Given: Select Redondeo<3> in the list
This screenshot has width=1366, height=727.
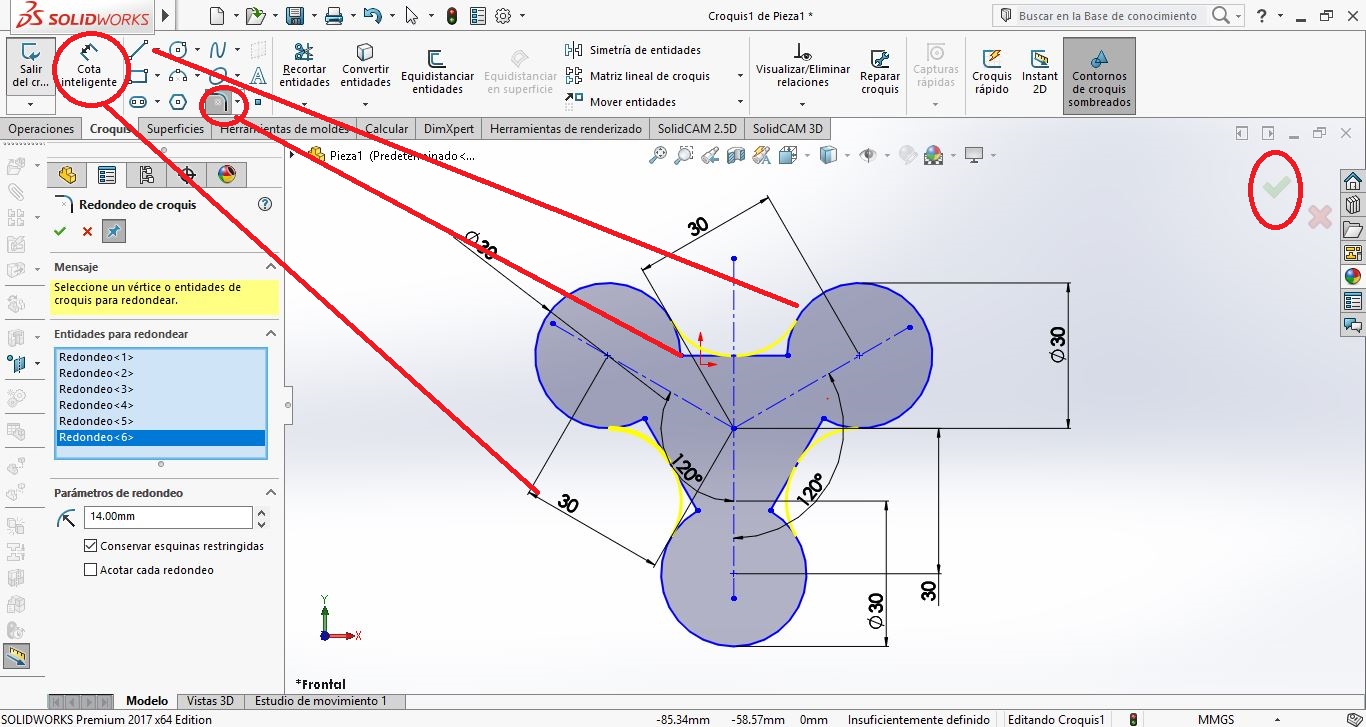Looking at the screenshot, I should [x=160, y=389].
